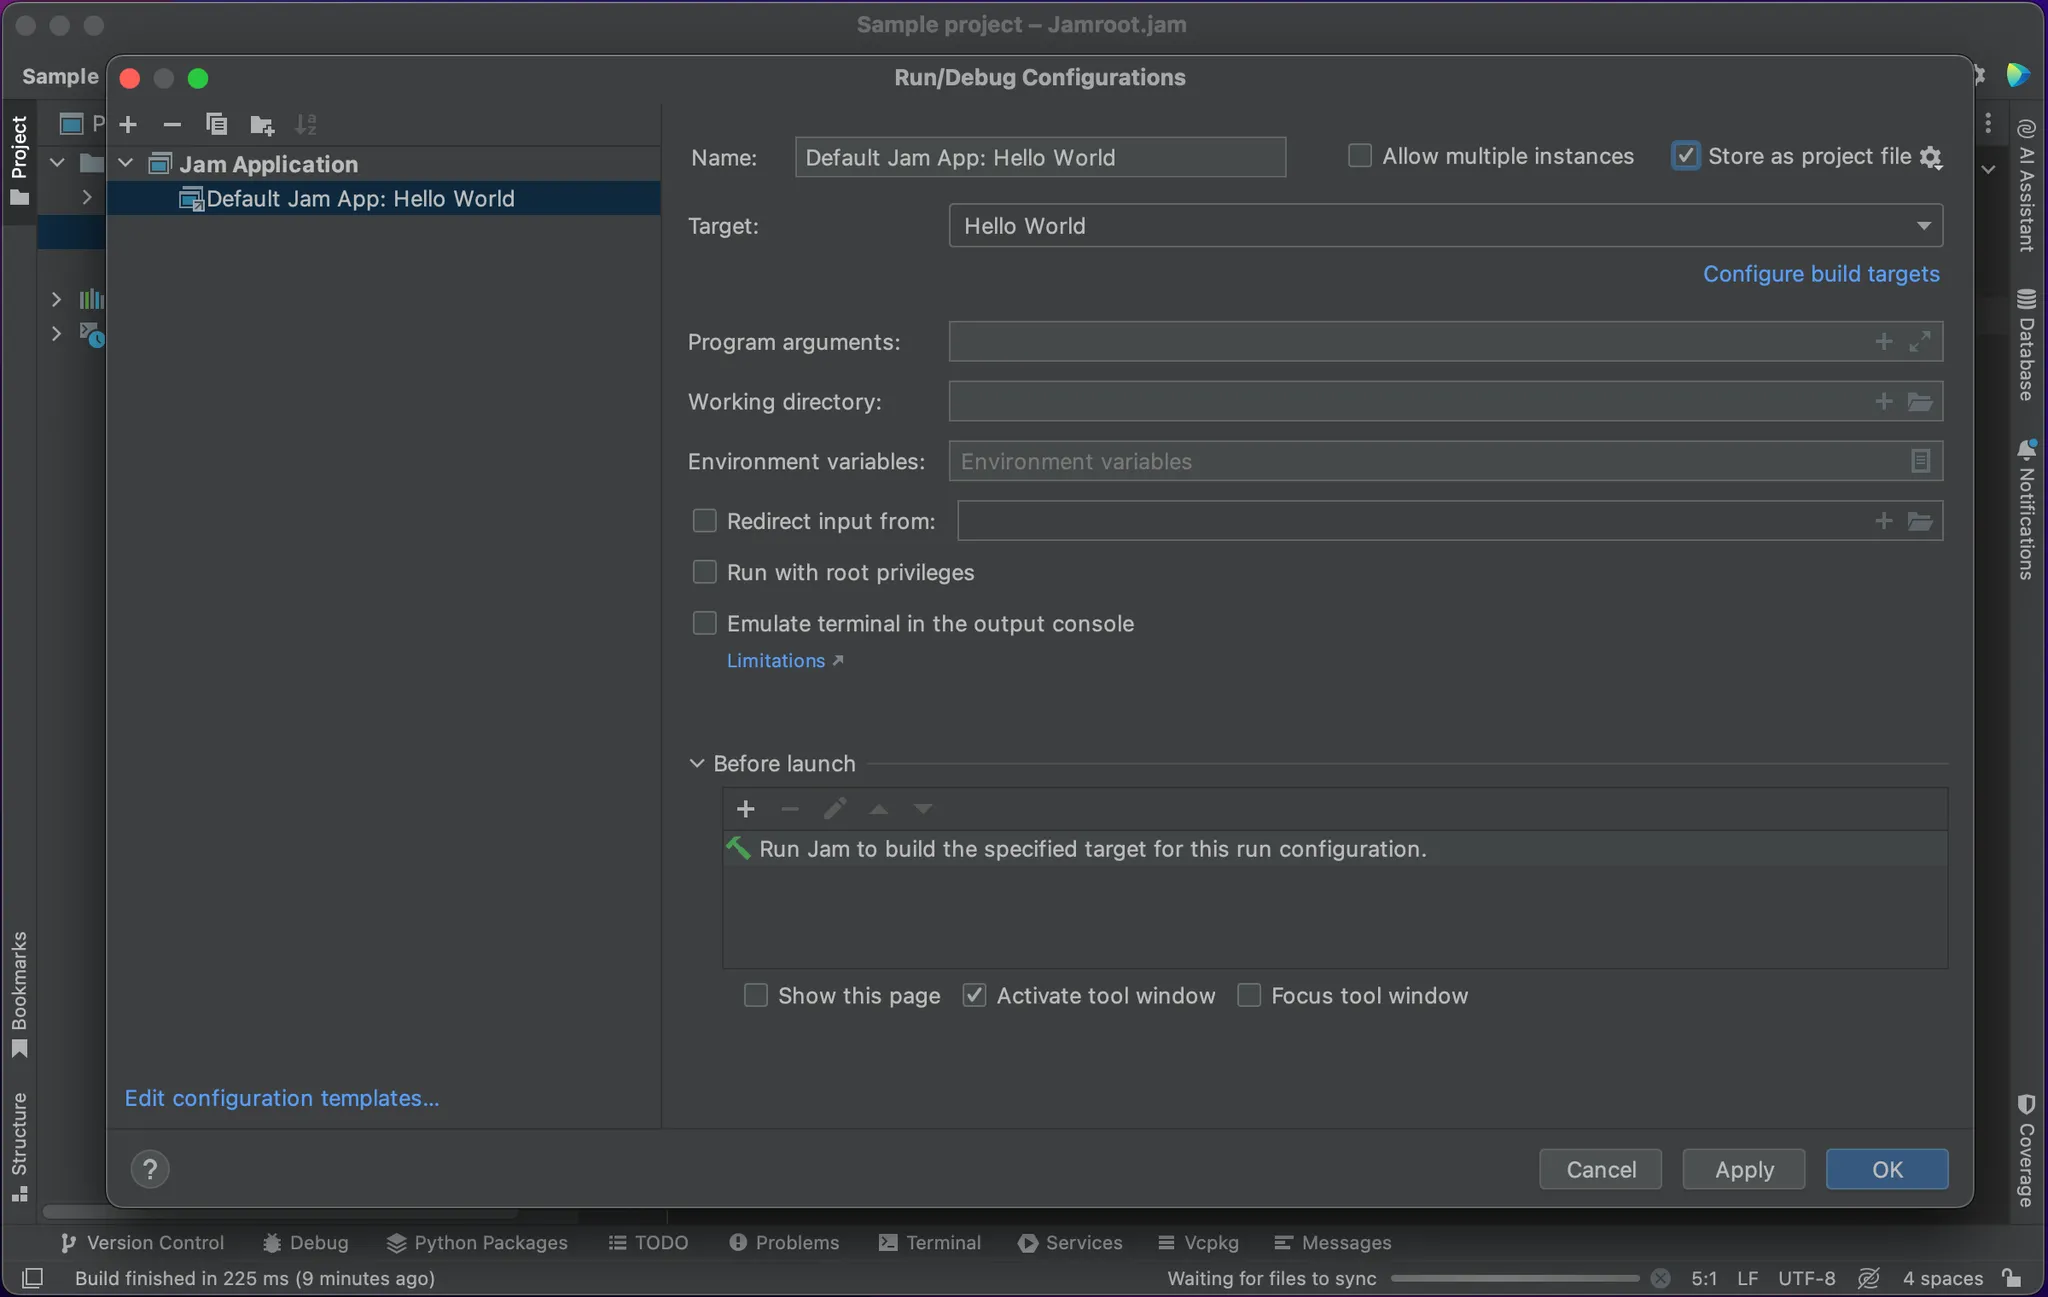Move the Before launch task up
This screenshot has height=1297, width=2048.
click(x=879, y=808)
